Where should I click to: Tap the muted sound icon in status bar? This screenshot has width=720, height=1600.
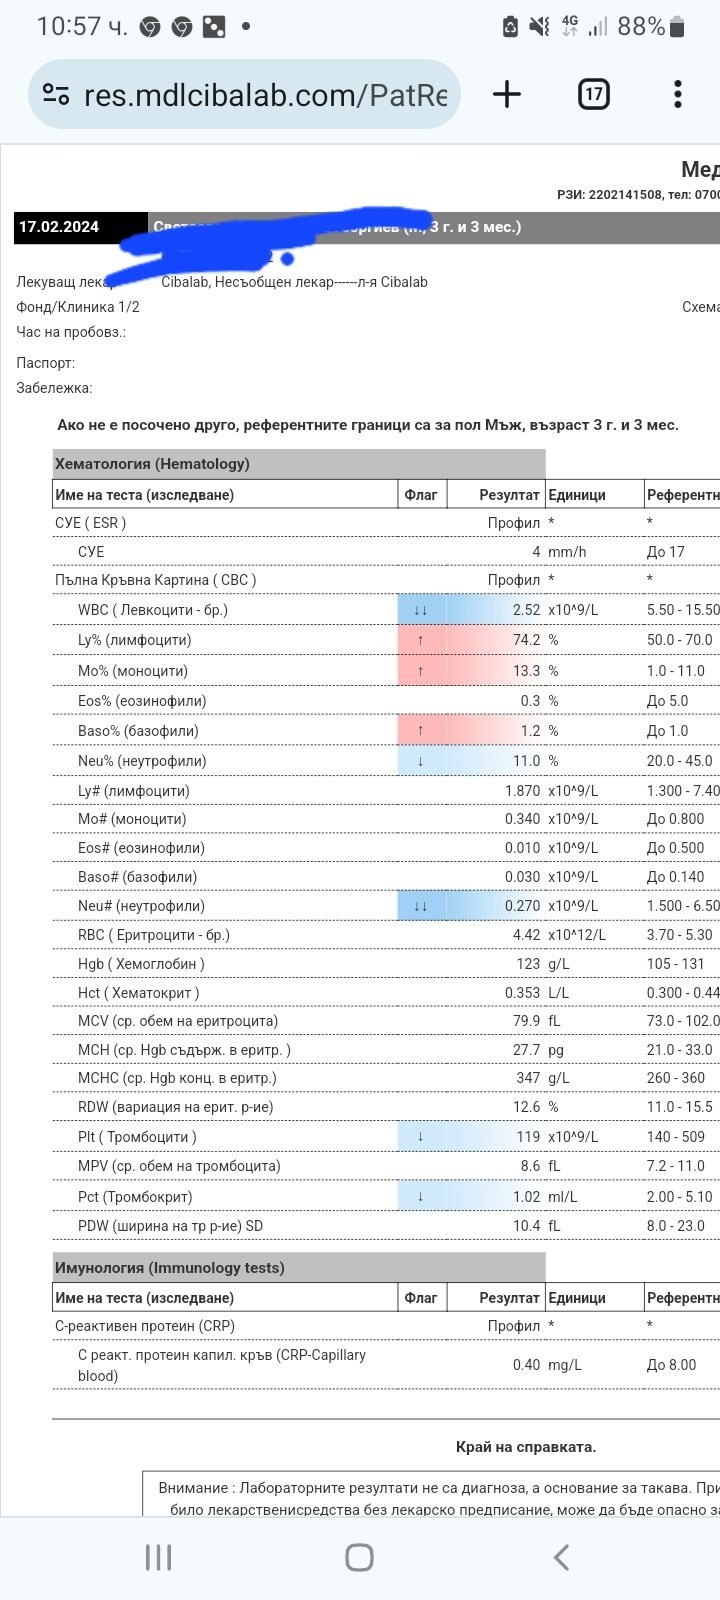(540, 27)
